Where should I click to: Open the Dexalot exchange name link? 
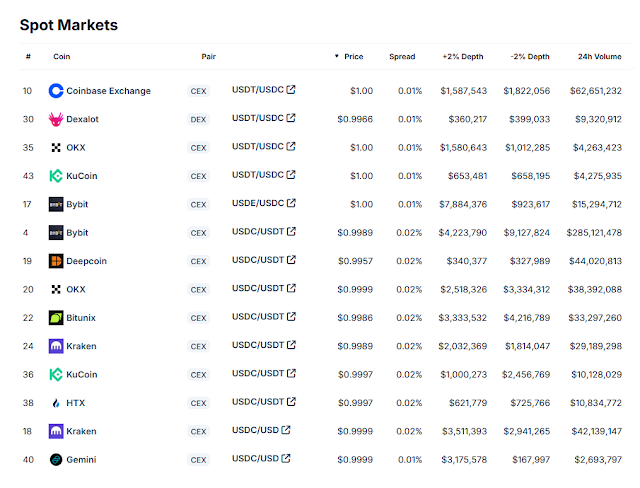(x=82, y=119)
